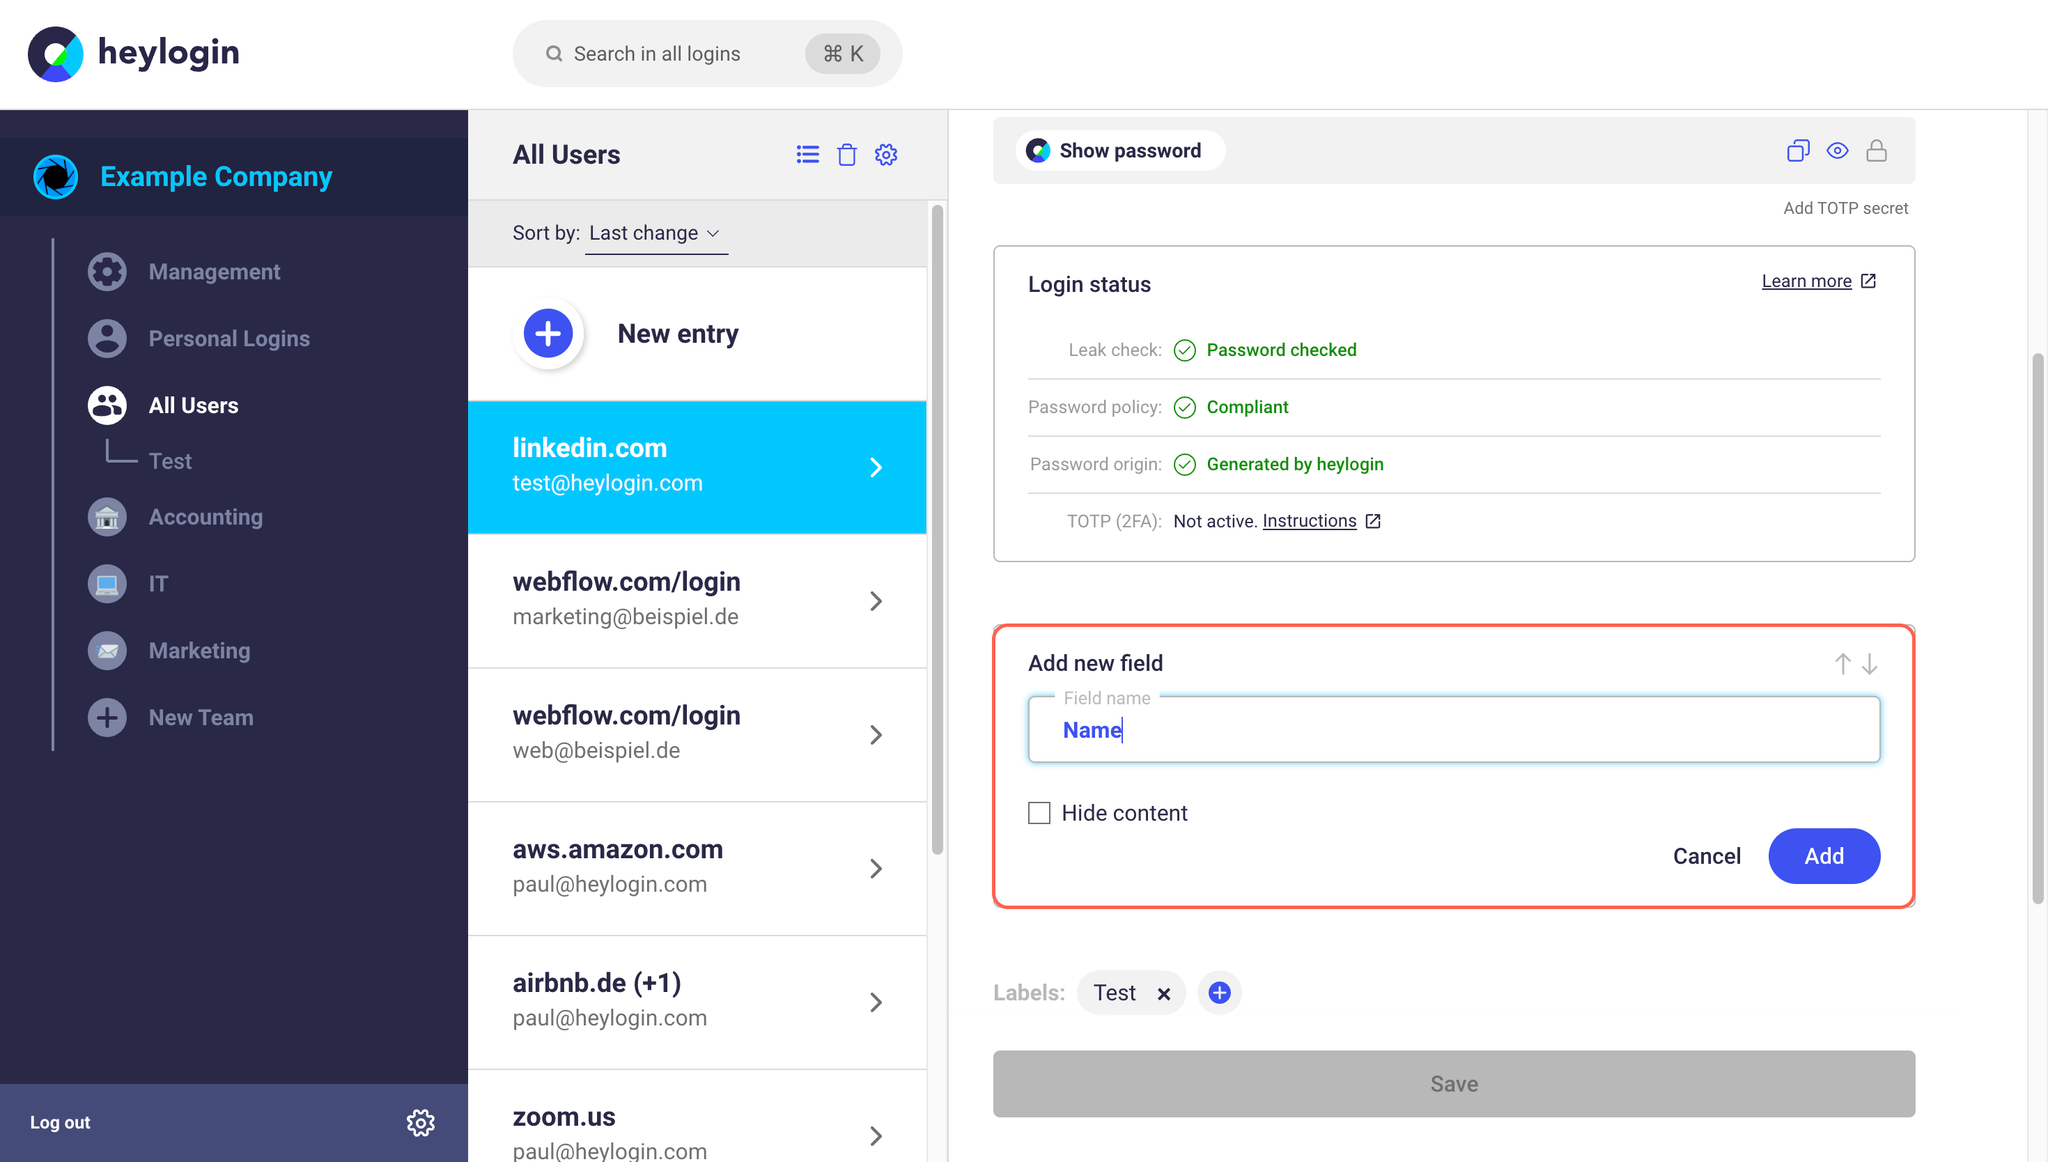Click New Team in sidebar
Image resolution: width=2048 pixels, height=1162 pixels.
pos(201,718)
